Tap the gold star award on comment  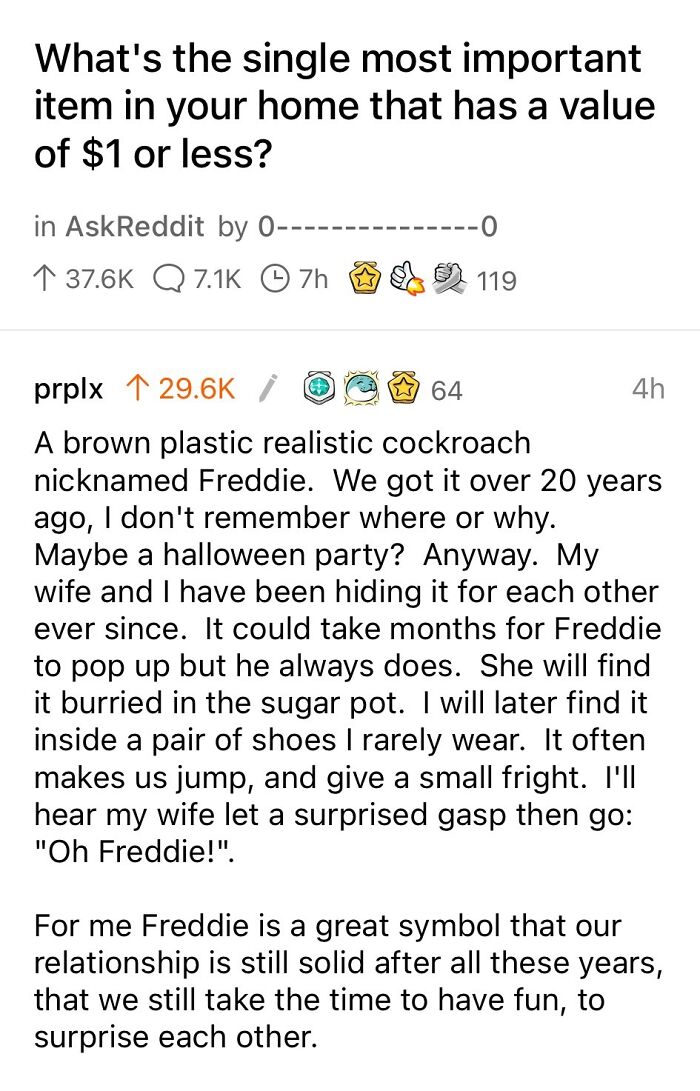point(404,388)
